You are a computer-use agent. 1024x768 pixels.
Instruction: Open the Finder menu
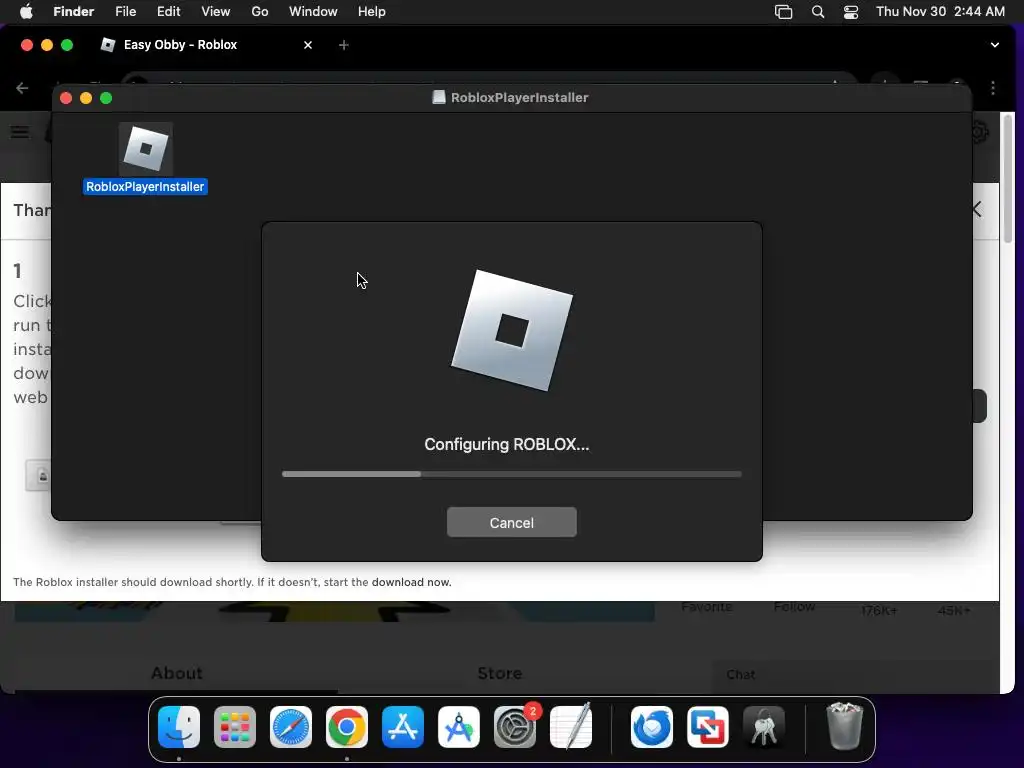click(73, 11)
